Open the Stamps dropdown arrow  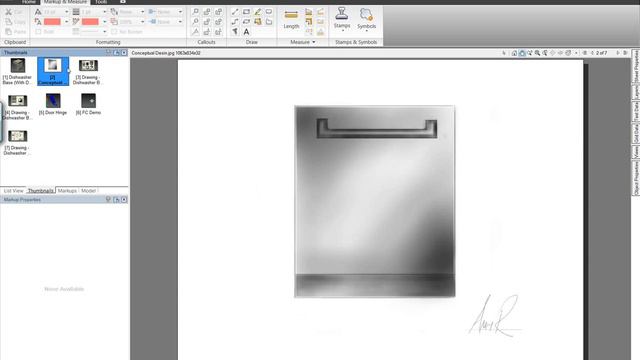click(x=342, y=31)
